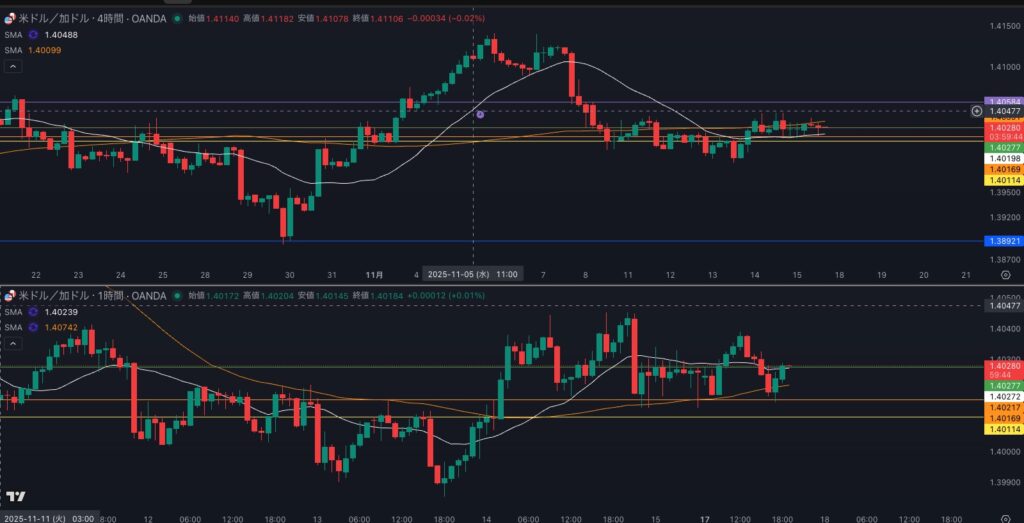
Task: Collapse the indicator legend on 4-hour chart
Action: [x=13, y=66]
